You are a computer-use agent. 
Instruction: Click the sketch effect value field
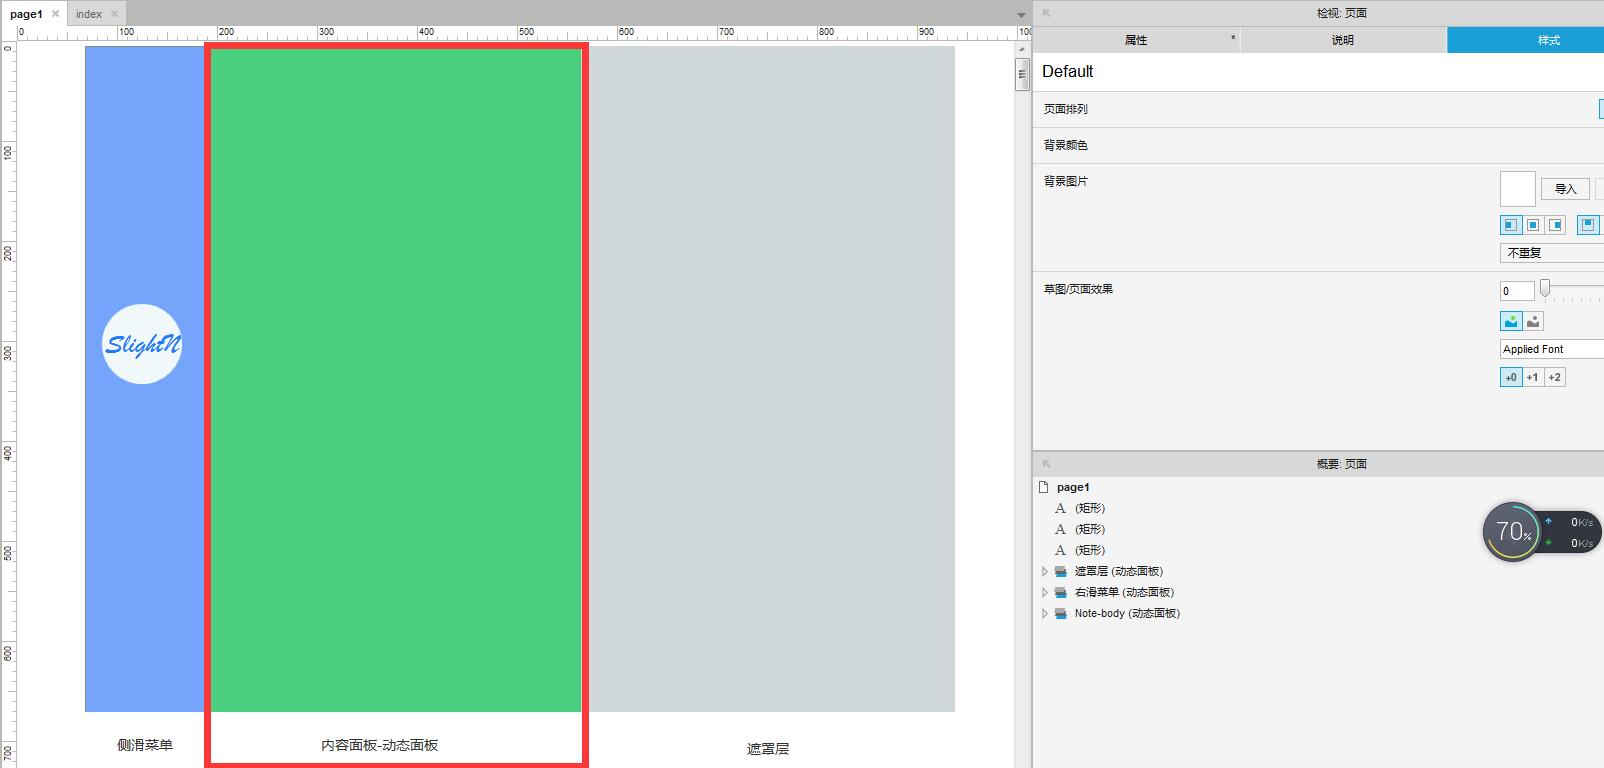point(1517,291)
